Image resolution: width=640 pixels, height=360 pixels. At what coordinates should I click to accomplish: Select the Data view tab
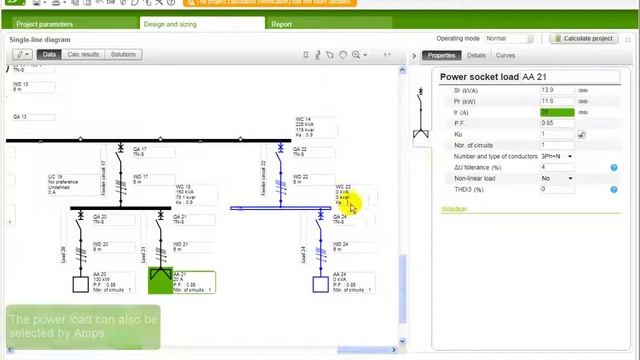click(49, 54)
